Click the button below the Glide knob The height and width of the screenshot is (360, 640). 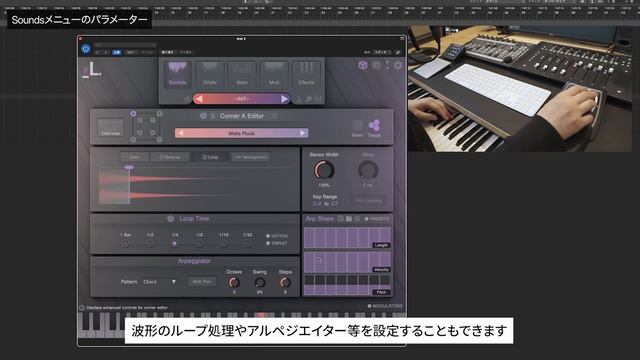point(368,200)
